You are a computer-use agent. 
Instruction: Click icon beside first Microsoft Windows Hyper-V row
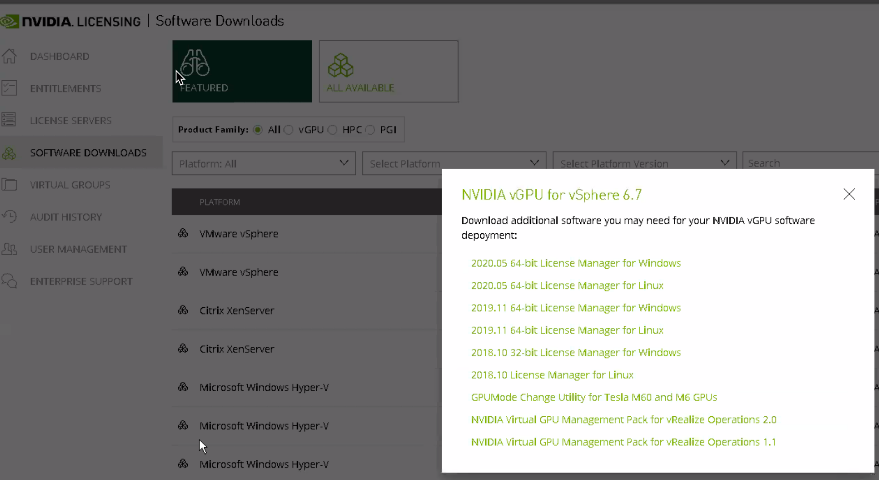click(x=183, y=387)
